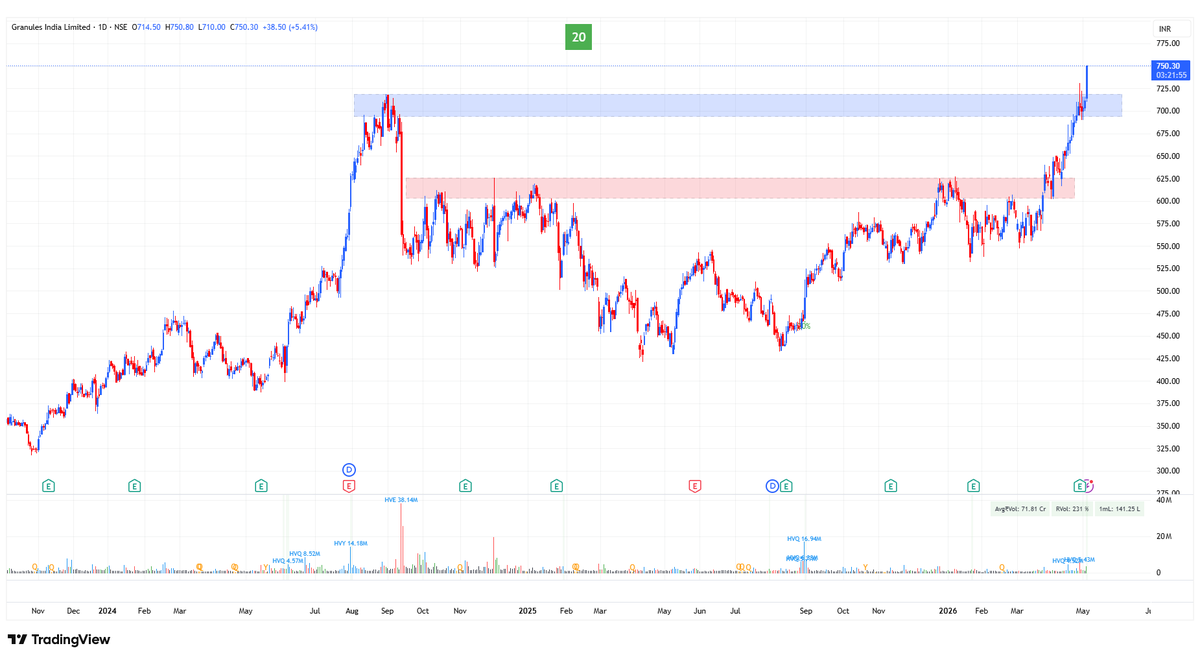Screen dimensions: 1200x659
Task: Click the Aug label on time axis
Action: click(351, 610)
